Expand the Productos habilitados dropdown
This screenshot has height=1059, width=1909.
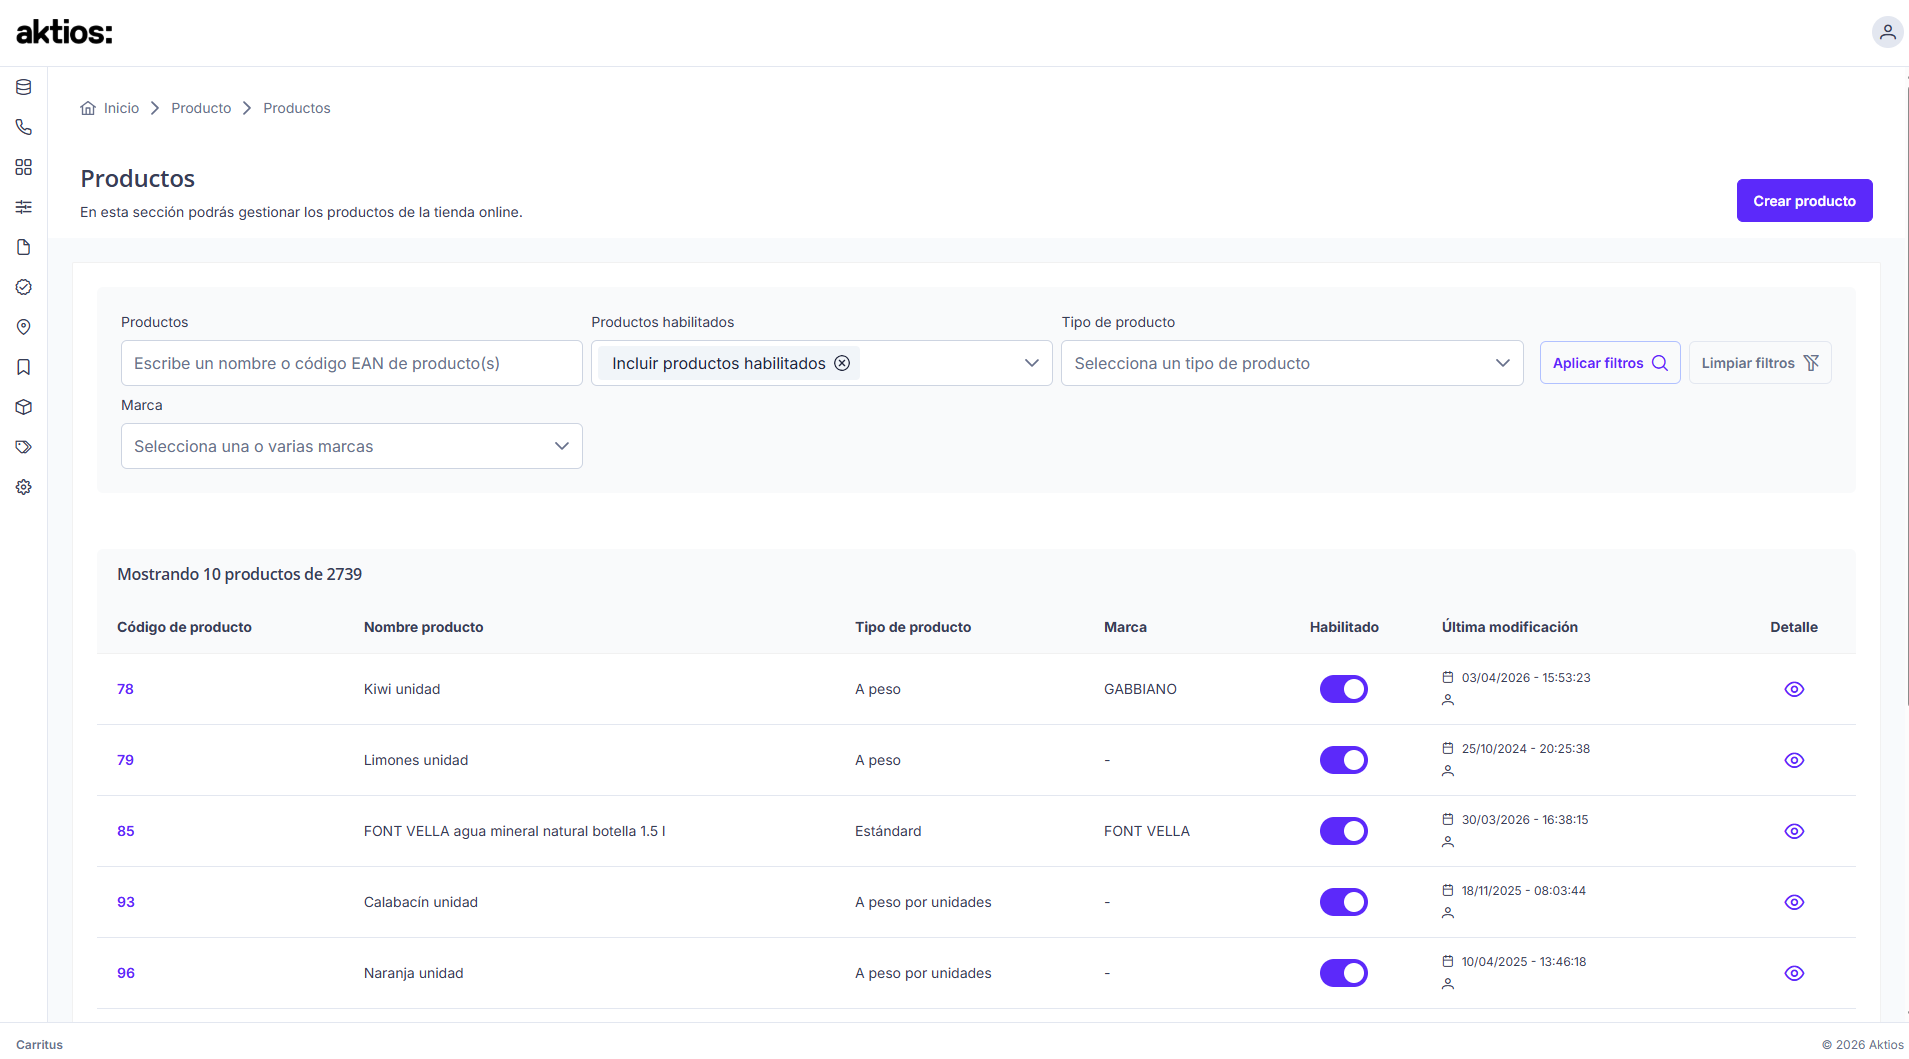[x=1031, y=363]
